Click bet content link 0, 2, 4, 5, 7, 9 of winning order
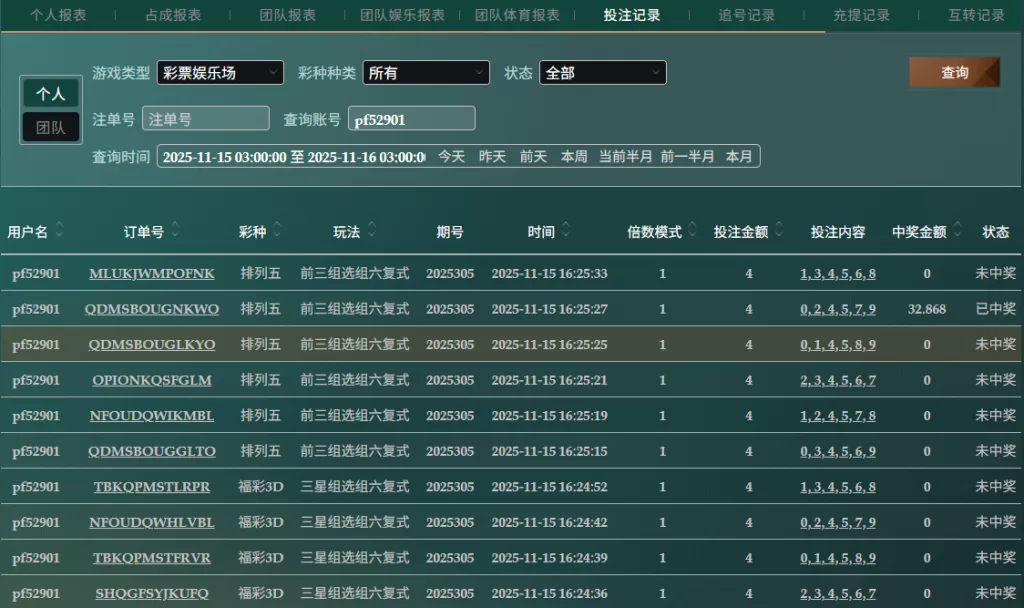This screenshot has width=1024, height=608. point(838,309)
